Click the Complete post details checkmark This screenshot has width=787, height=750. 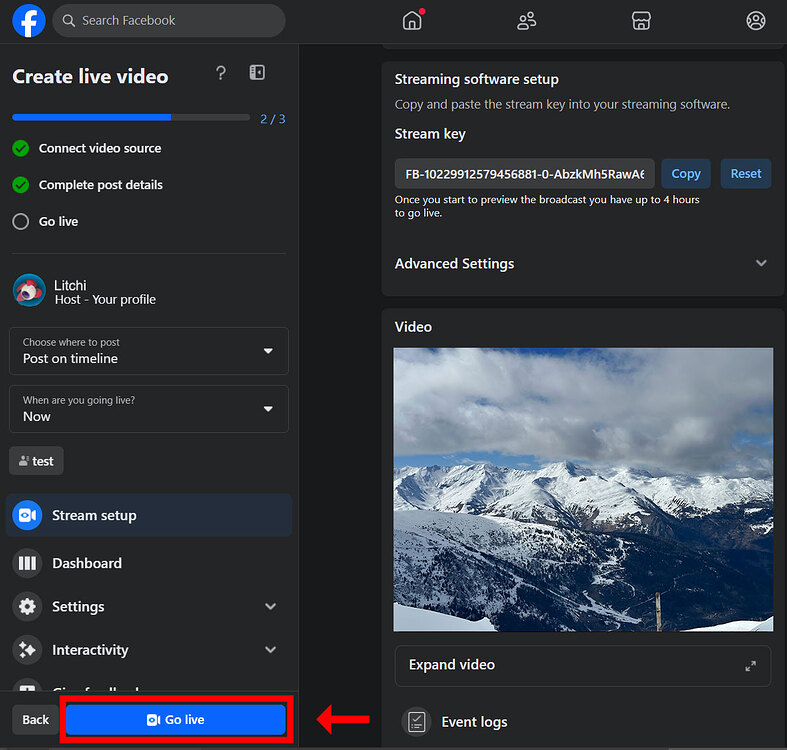[x=20, y=185]
